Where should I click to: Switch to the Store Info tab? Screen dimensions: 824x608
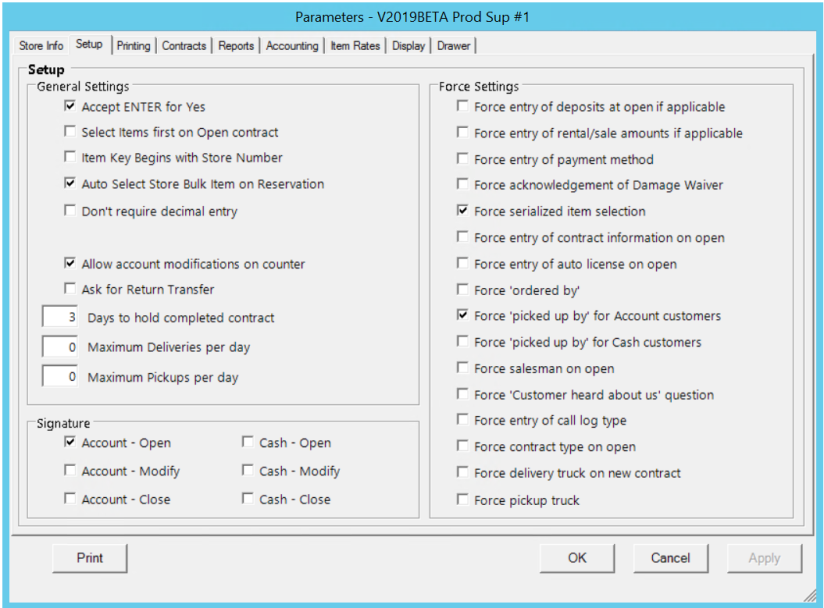click(41, 46)
